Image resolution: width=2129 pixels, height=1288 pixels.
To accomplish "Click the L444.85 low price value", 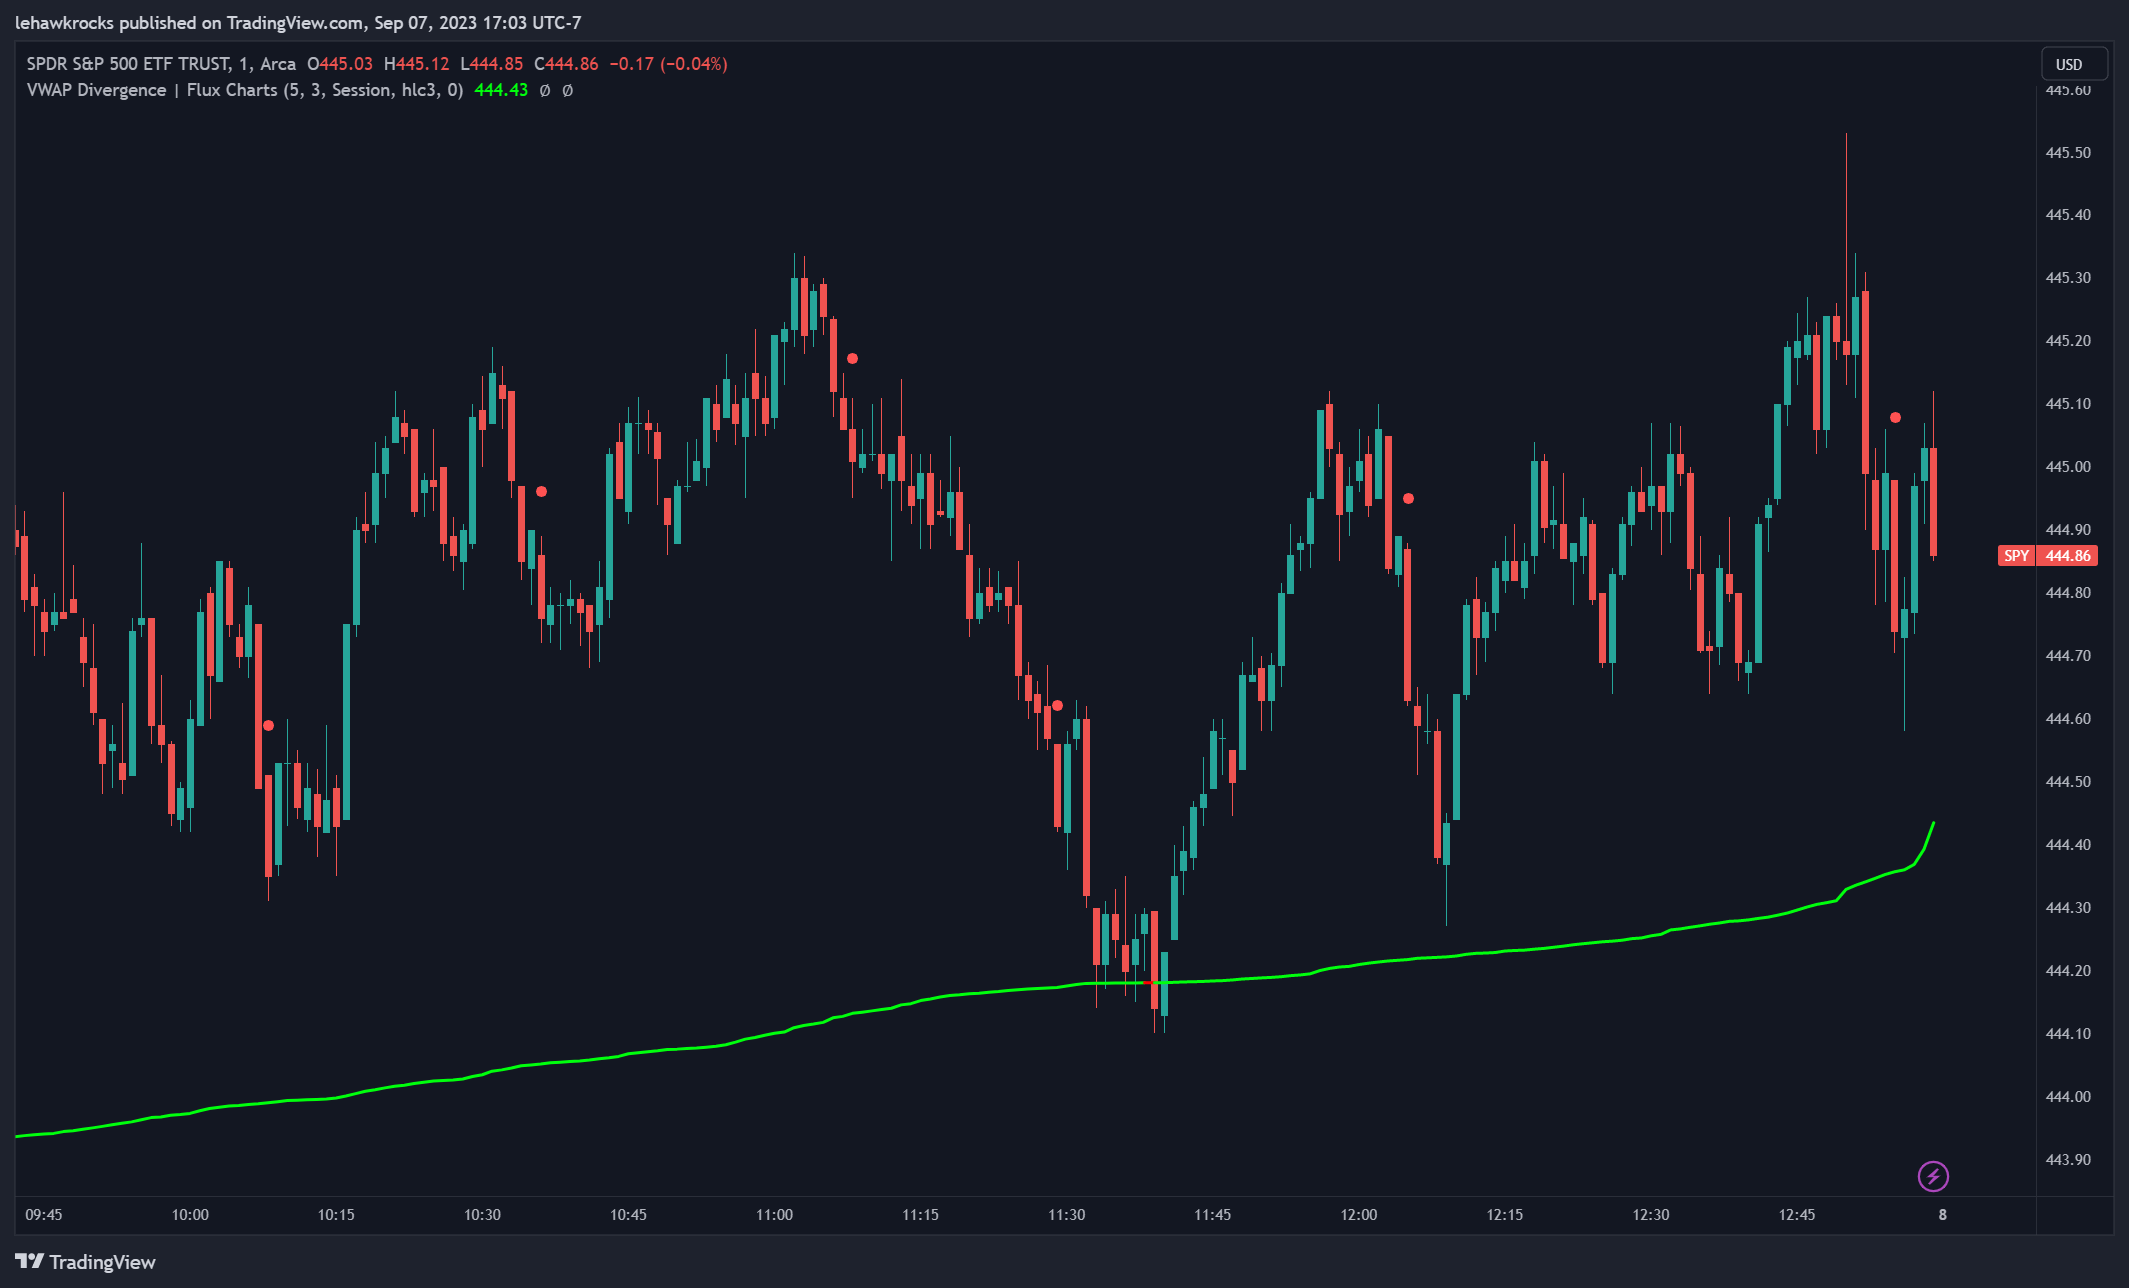I will point(492,64).
